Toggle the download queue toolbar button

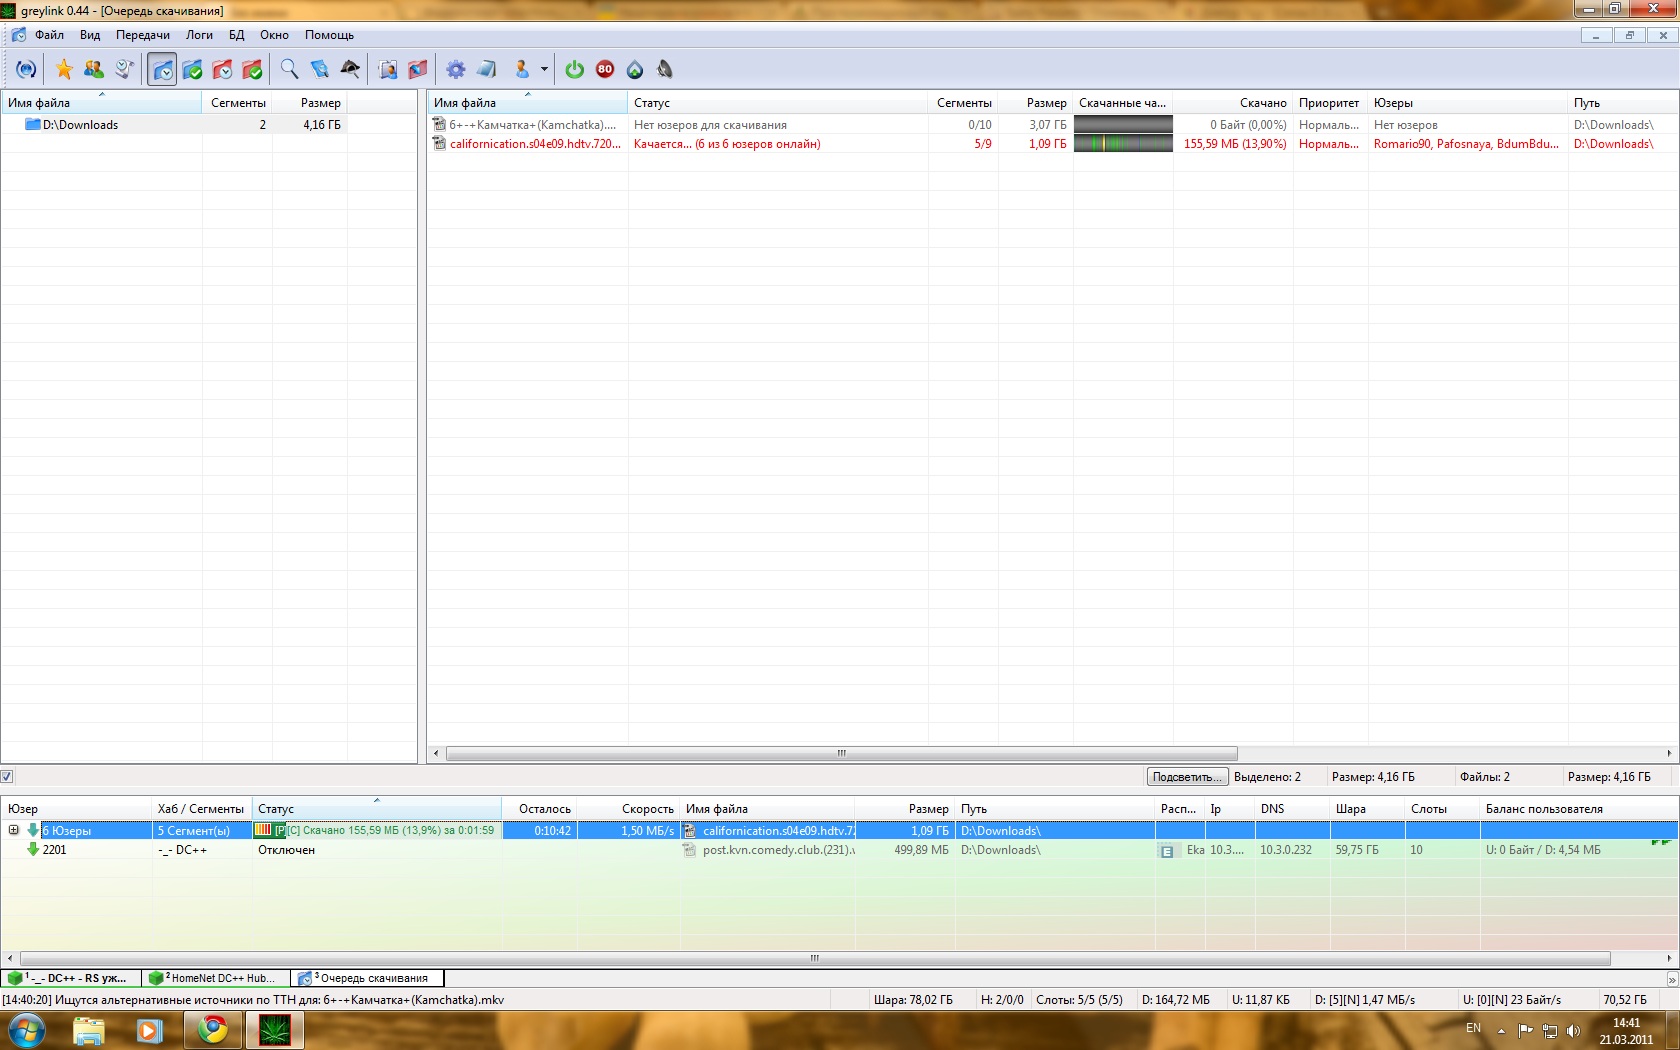(x=162, y=69)
